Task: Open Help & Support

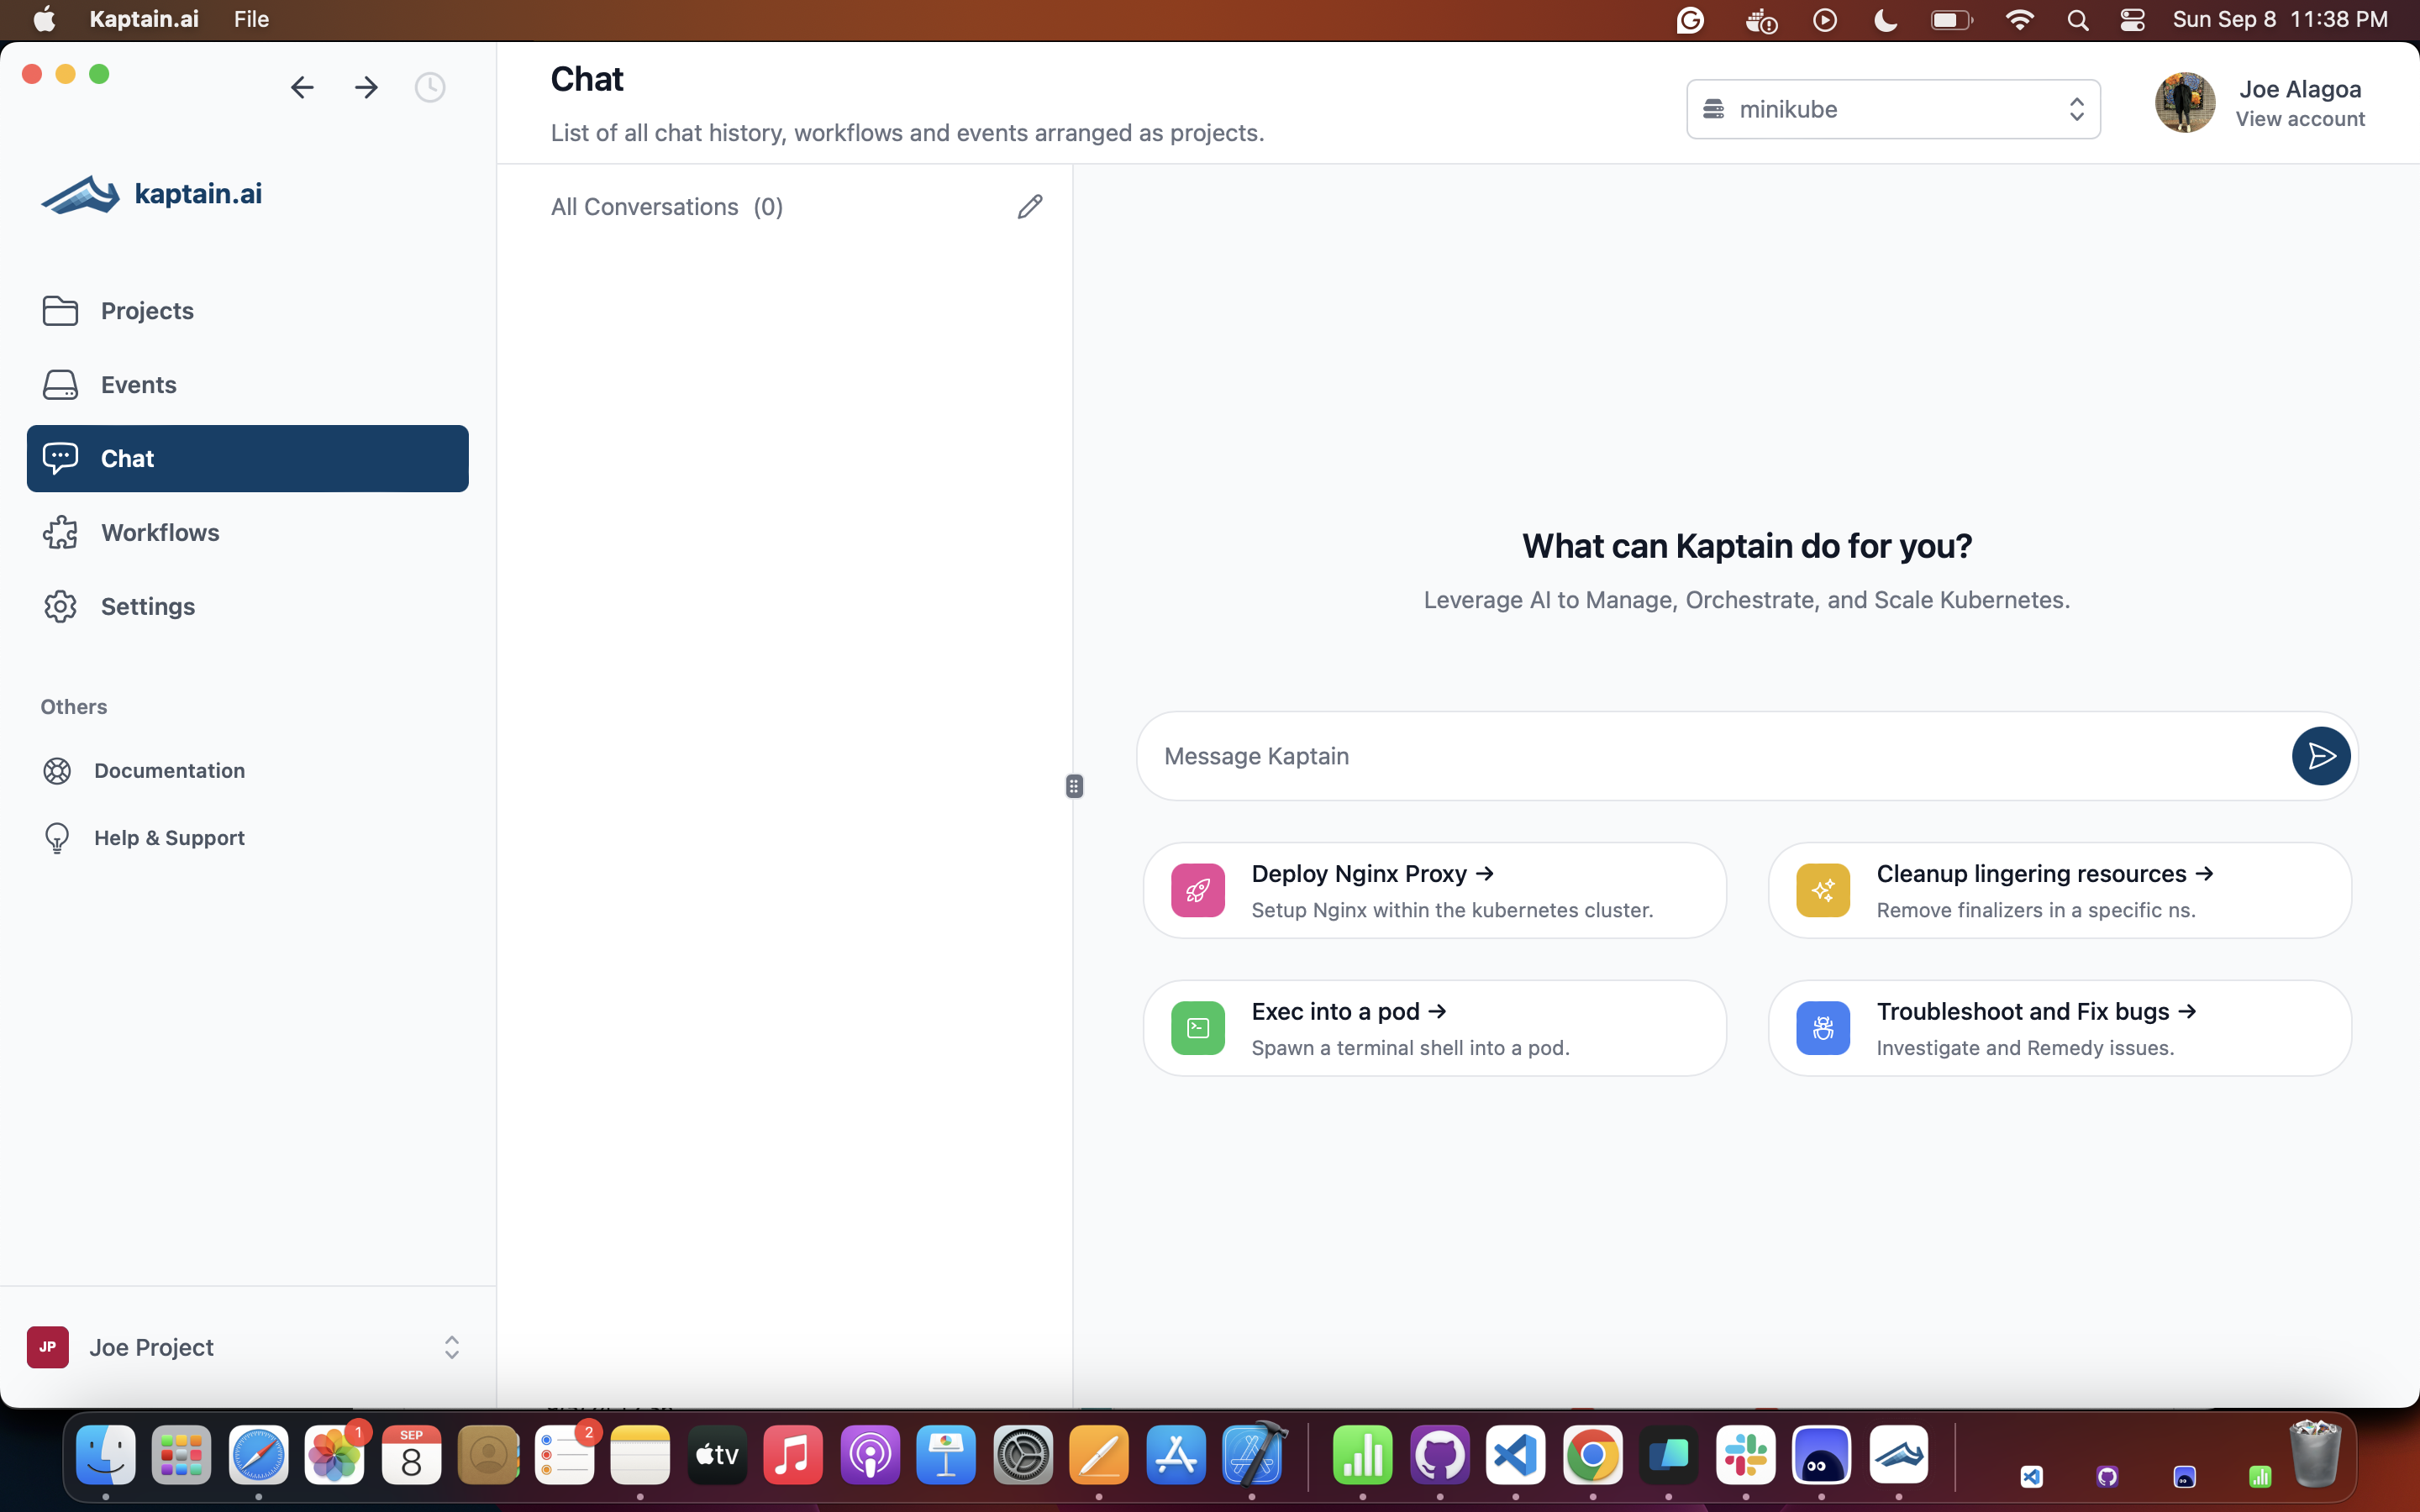Action: (169, 838)
